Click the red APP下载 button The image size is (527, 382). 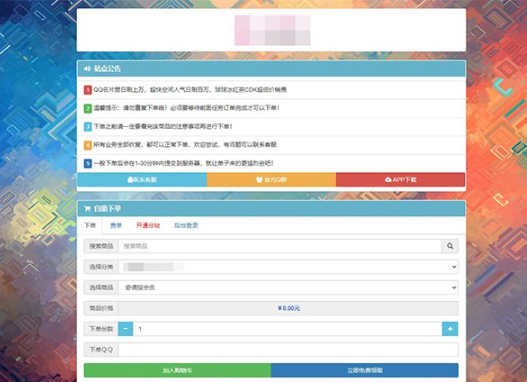(400, 180)
